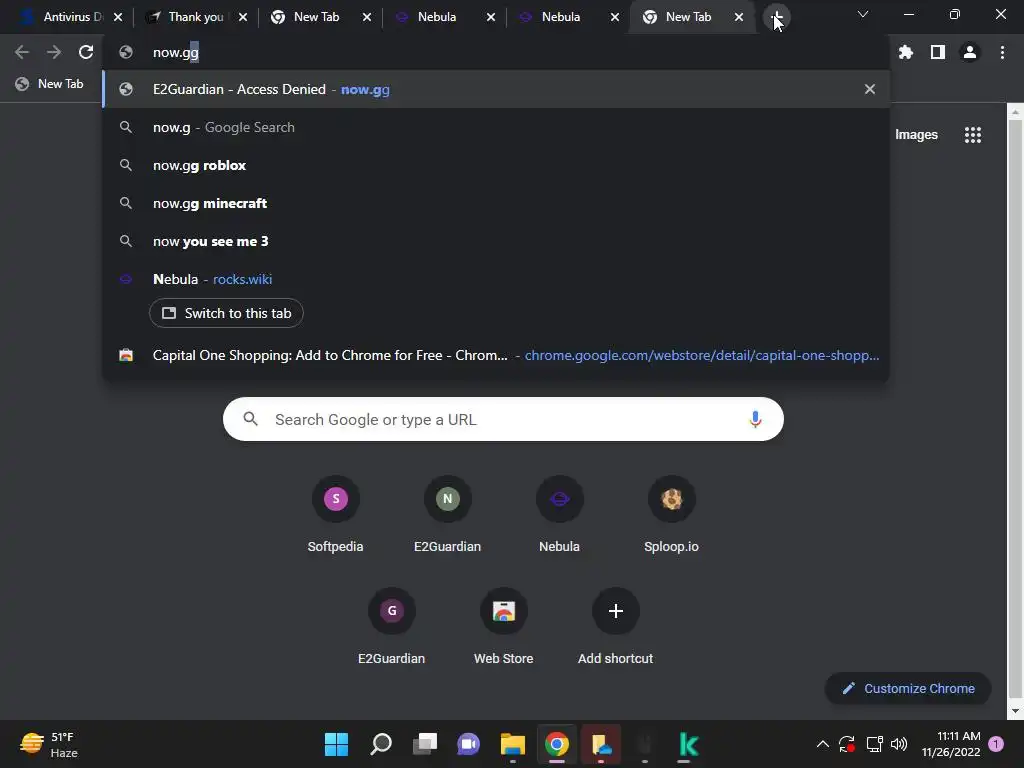The image size is (1024, 768).
Task: Show hidden system tray icons
Action: [x=822, y=744]
